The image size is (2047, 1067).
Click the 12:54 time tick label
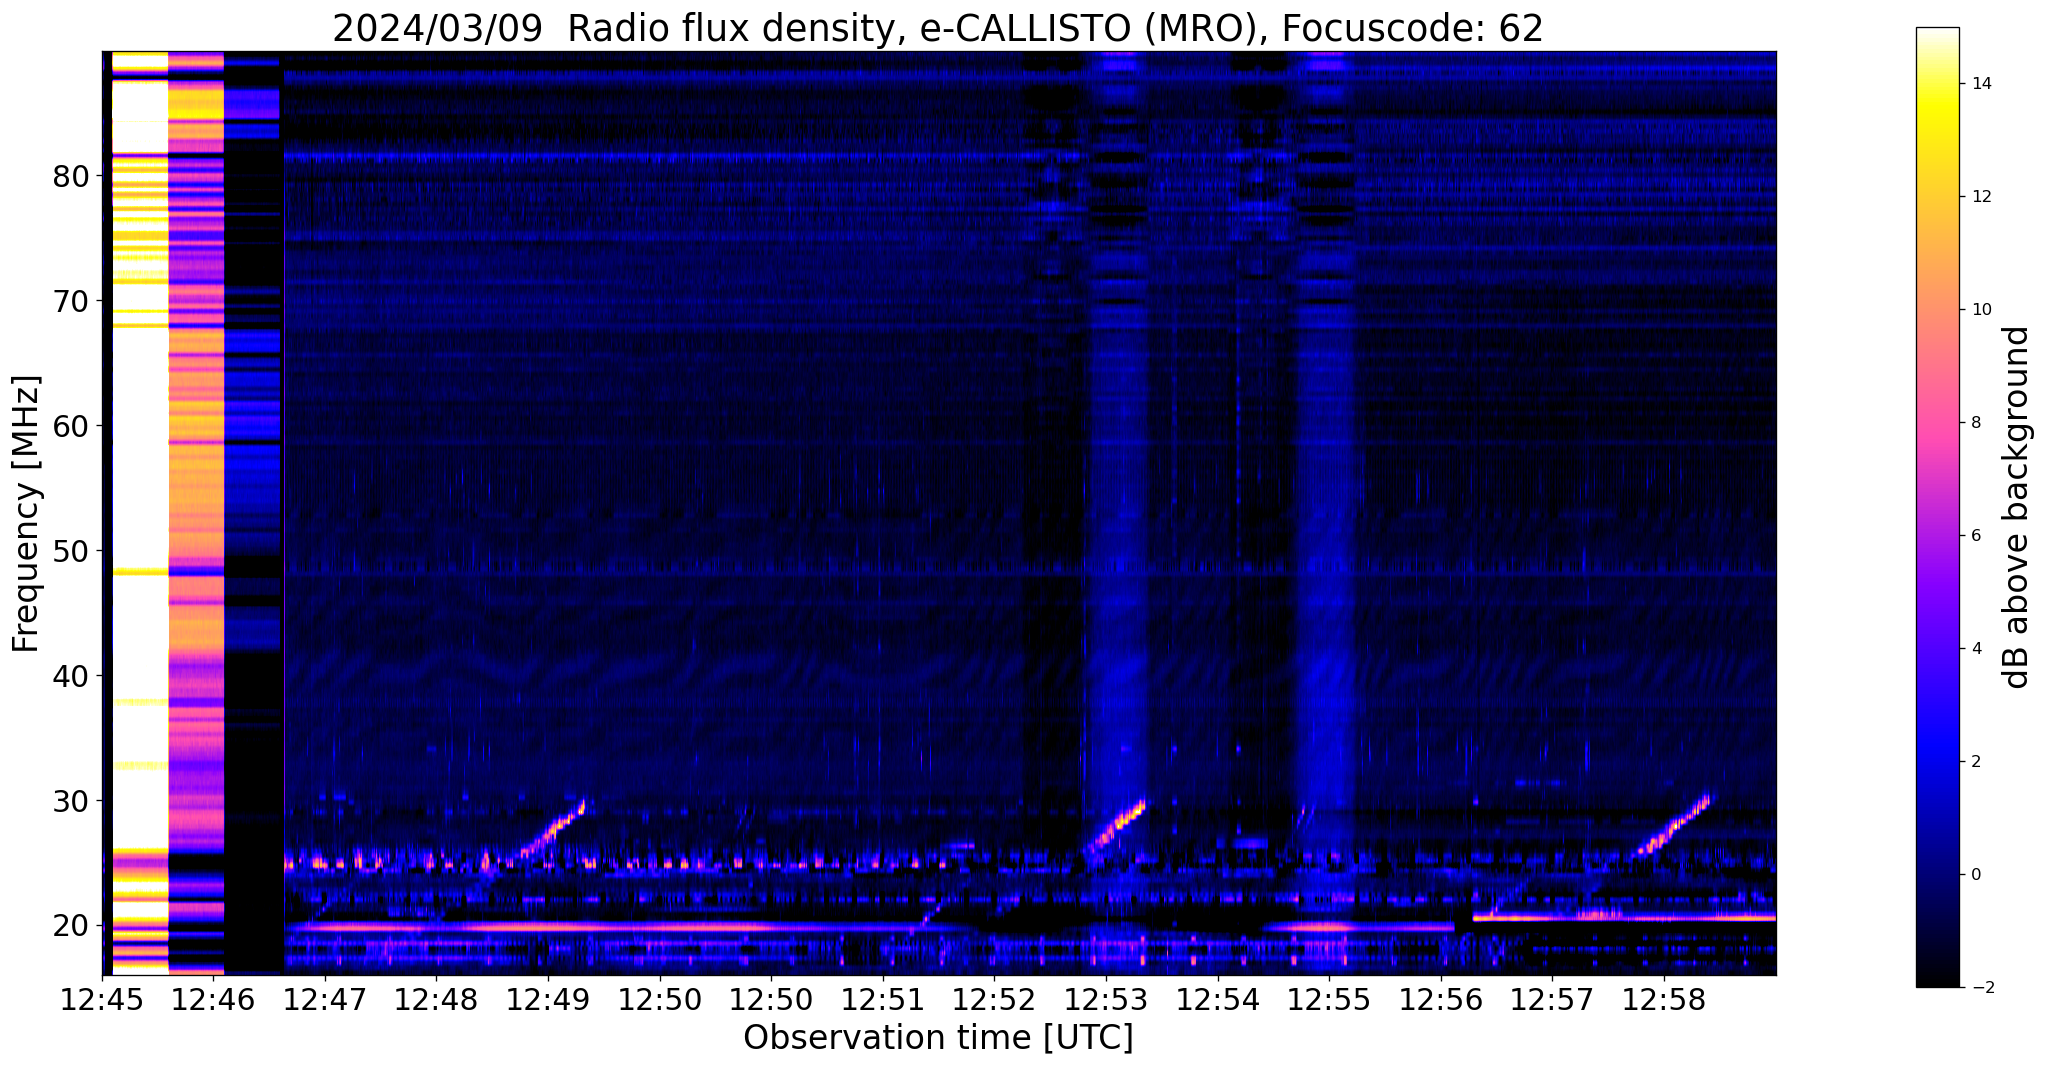click(x=1217, y=1000)
